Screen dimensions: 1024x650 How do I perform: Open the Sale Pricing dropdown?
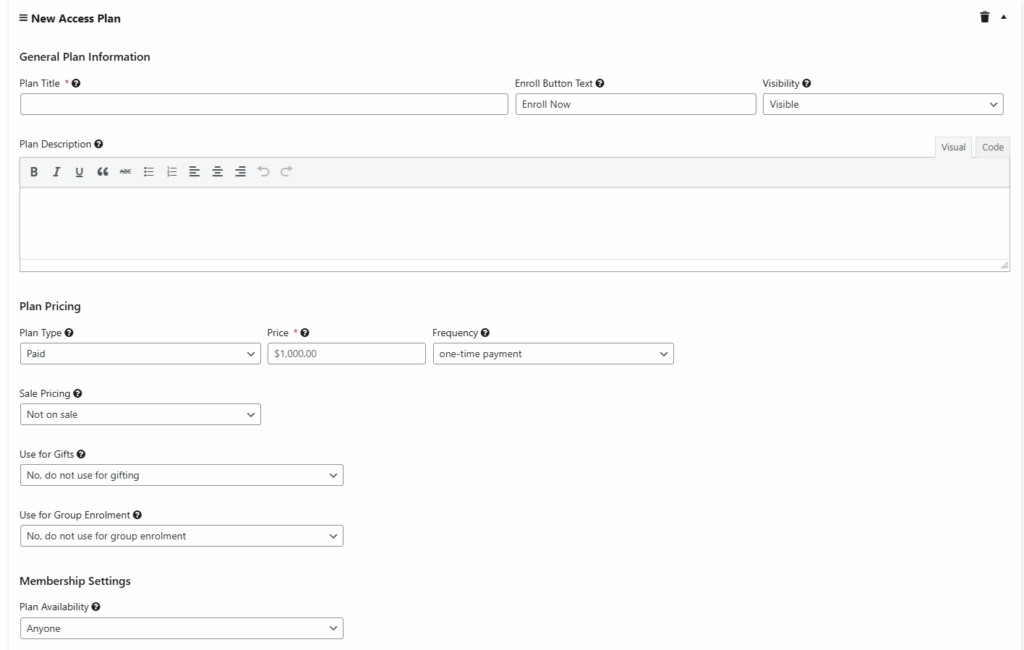pos(140,414)
